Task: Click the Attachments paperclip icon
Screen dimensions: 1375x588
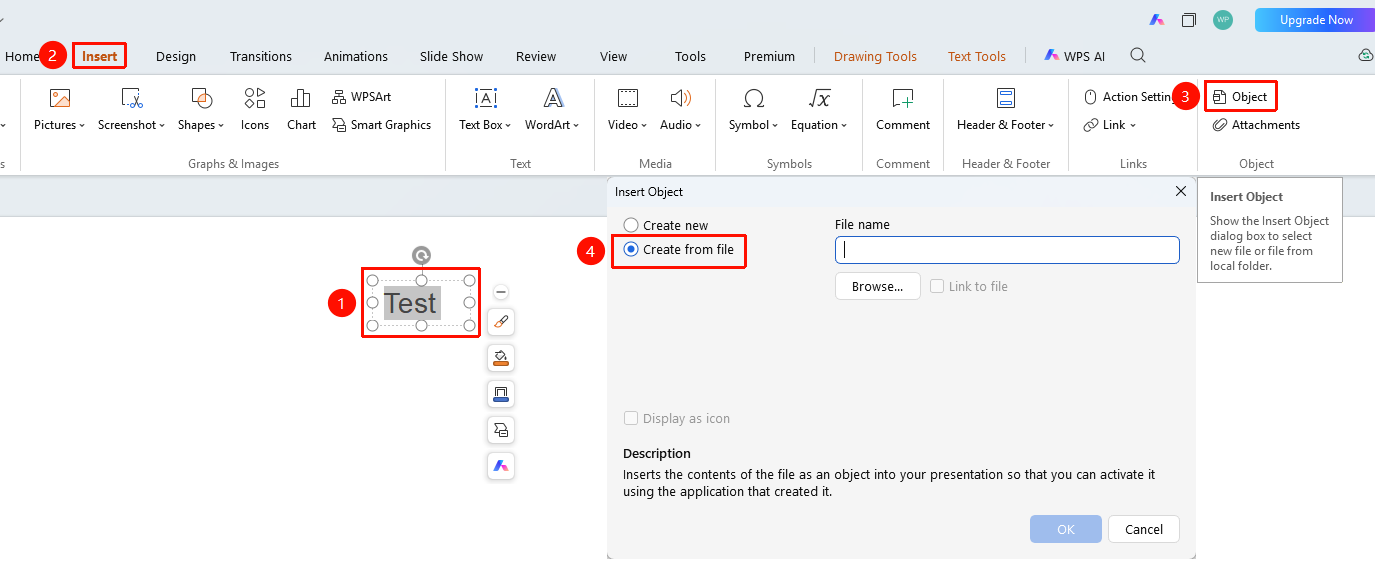Action: point(1220,125)
